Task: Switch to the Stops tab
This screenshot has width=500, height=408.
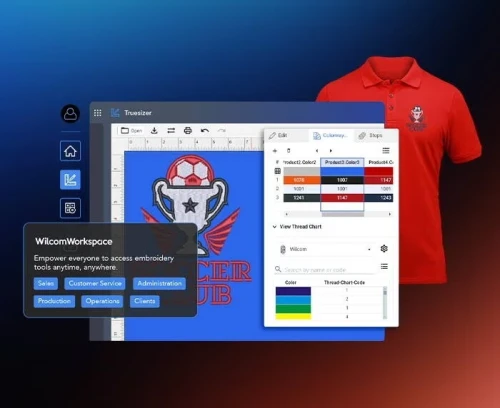Action: [x=371, y=135]
